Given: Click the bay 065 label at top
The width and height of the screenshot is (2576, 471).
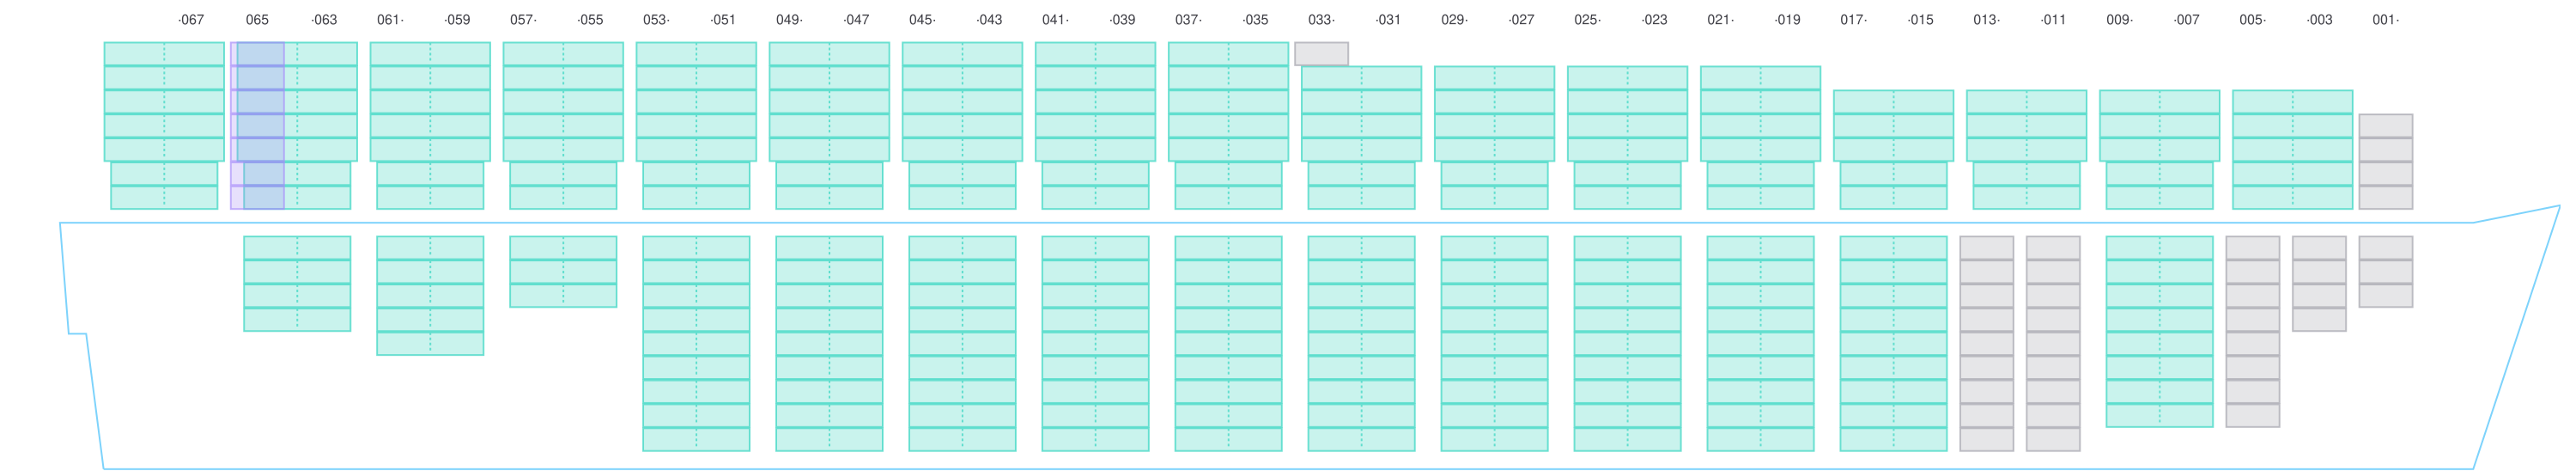Looking at the screenshot, I should point(257,20).
